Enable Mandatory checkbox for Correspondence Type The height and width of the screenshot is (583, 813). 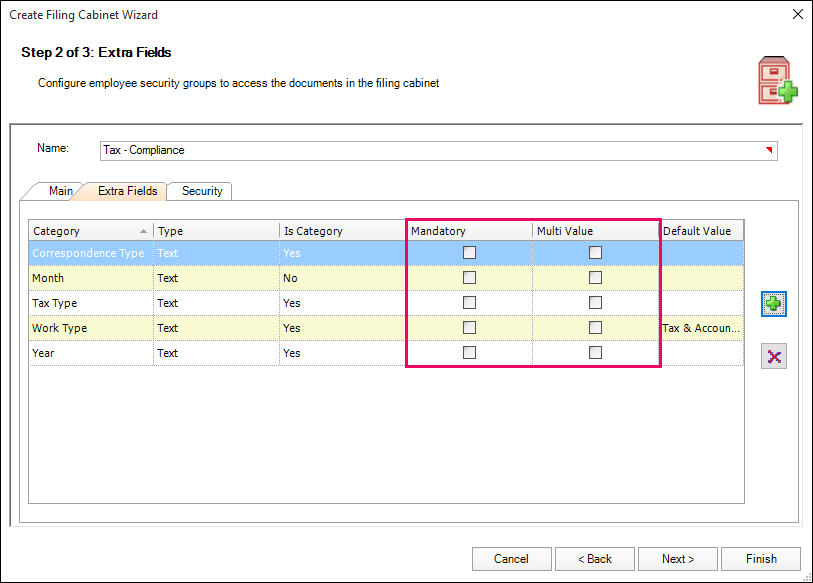[x=469, y=253]
